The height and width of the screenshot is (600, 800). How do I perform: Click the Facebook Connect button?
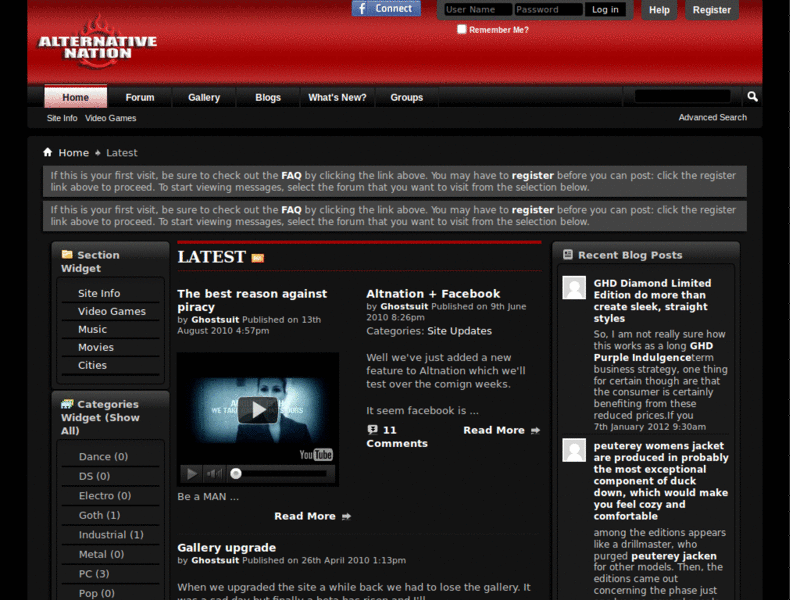[x=386, y=8]
